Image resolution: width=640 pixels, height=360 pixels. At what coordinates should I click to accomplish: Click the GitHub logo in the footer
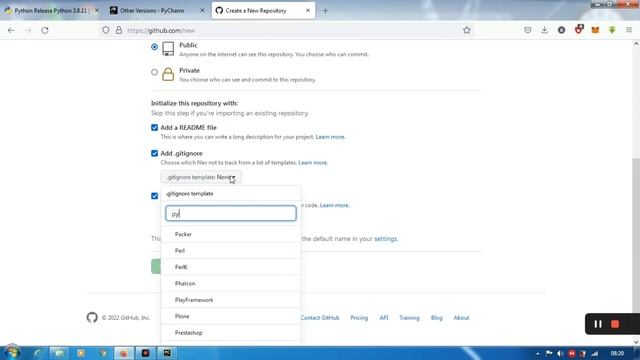(92, 317)
